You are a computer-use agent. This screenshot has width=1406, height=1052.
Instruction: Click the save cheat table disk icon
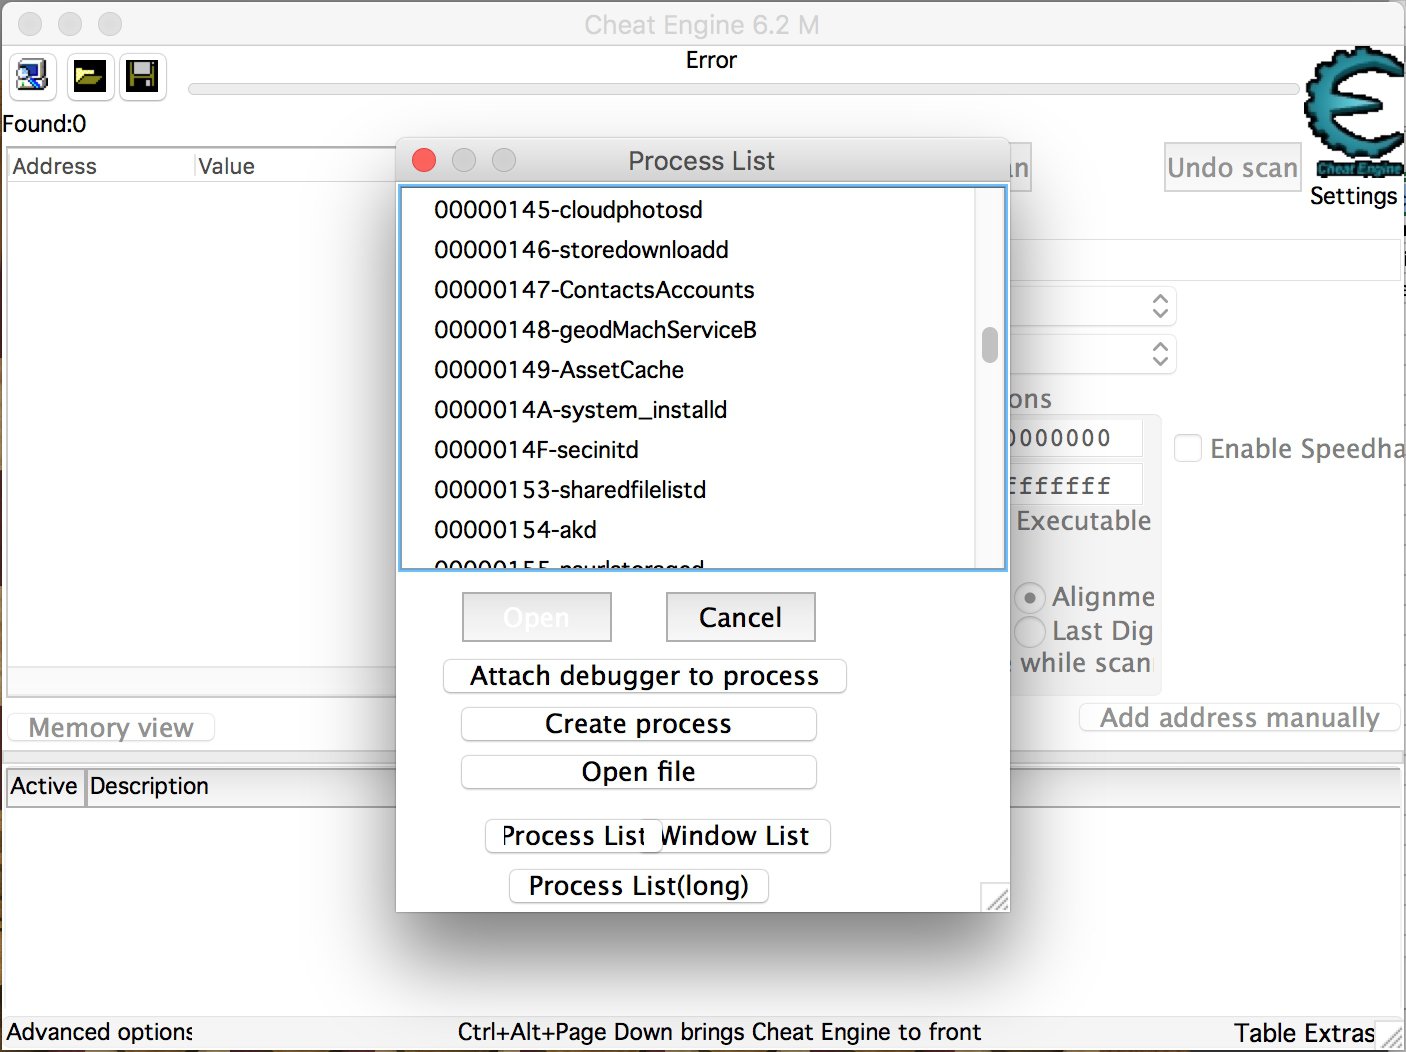click(142, 76)
